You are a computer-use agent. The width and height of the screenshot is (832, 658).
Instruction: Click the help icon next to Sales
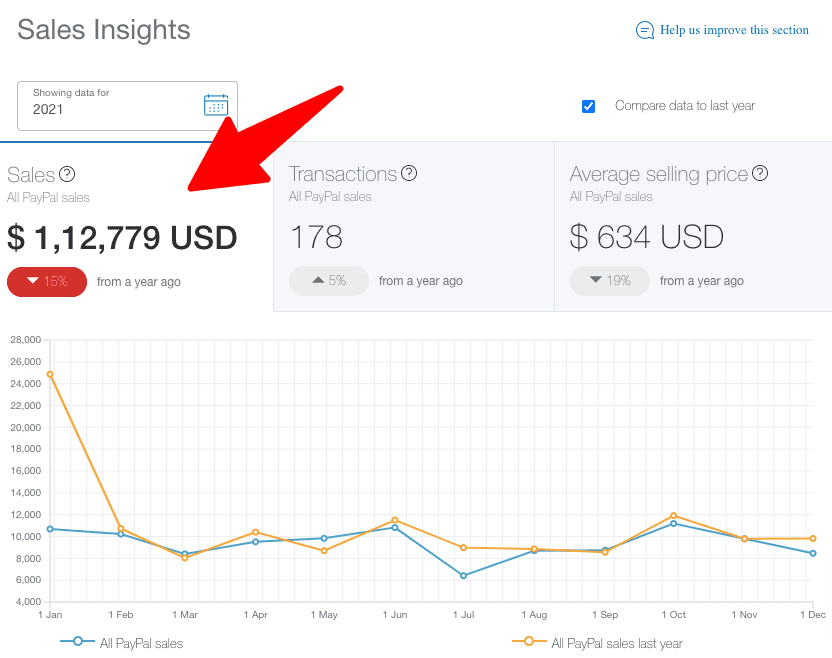[x=66, y=173]
